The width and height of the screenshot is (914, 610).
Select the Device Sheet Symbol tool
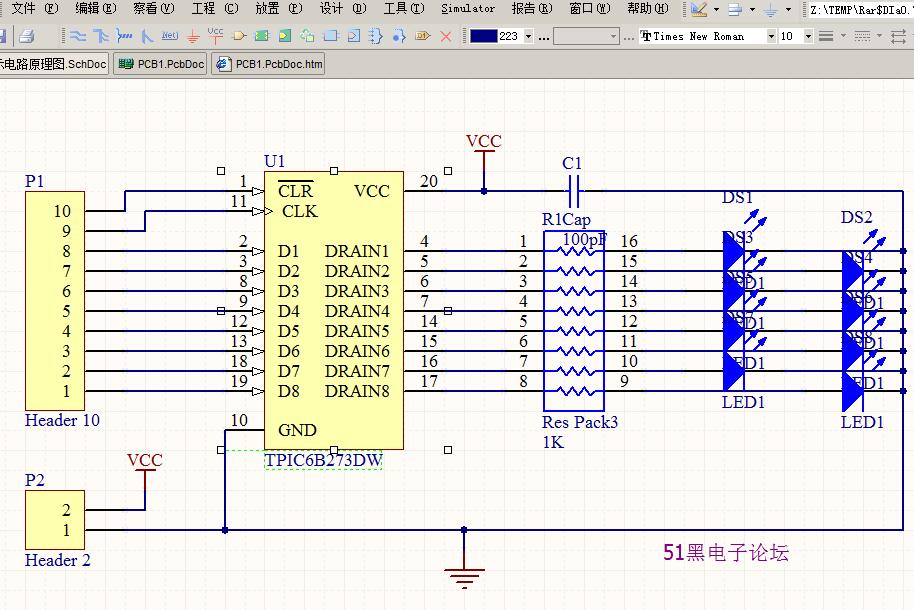(307, 36)
